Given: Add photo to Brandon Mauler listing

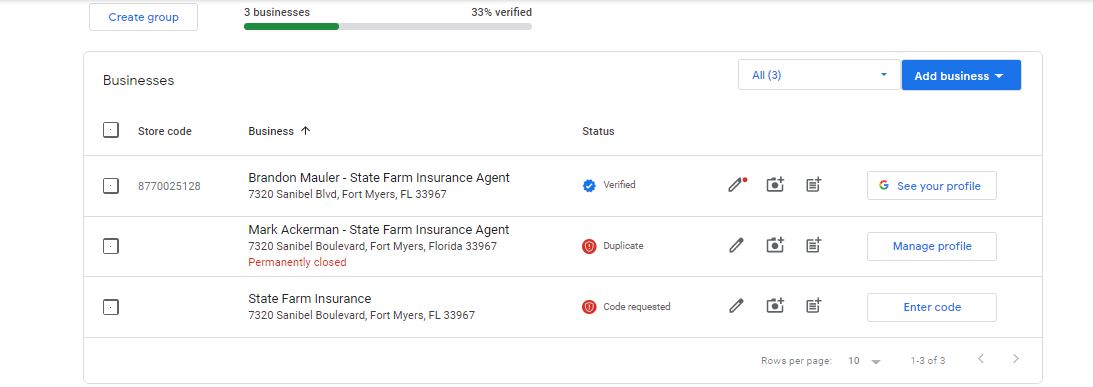Looking at the screenshot, I should point(774,185).
